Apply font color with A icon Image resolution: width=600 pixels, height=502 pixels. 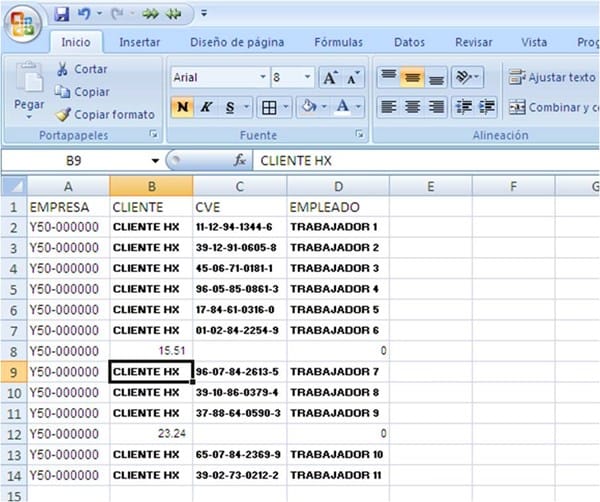point(342,107)
